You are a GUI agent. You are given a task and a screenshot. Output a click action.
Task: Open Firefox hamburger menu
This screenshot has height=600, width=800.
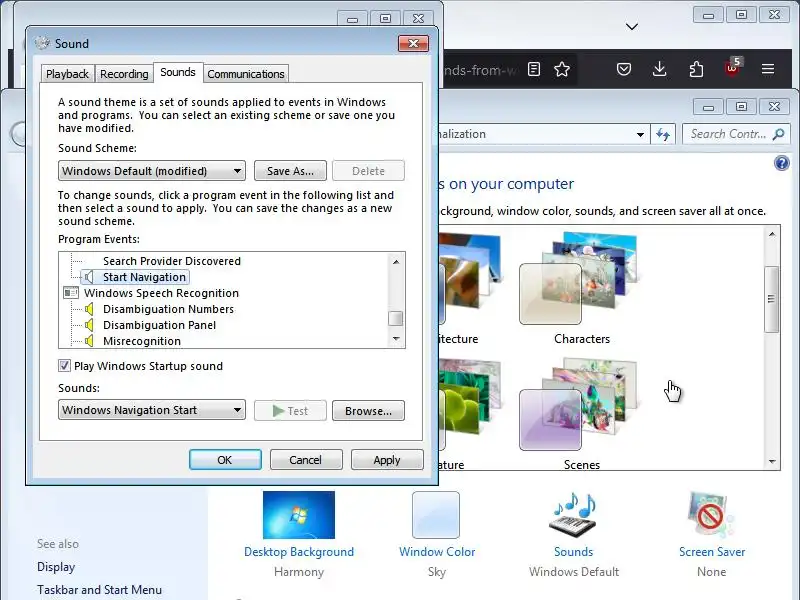pos(768,69)
